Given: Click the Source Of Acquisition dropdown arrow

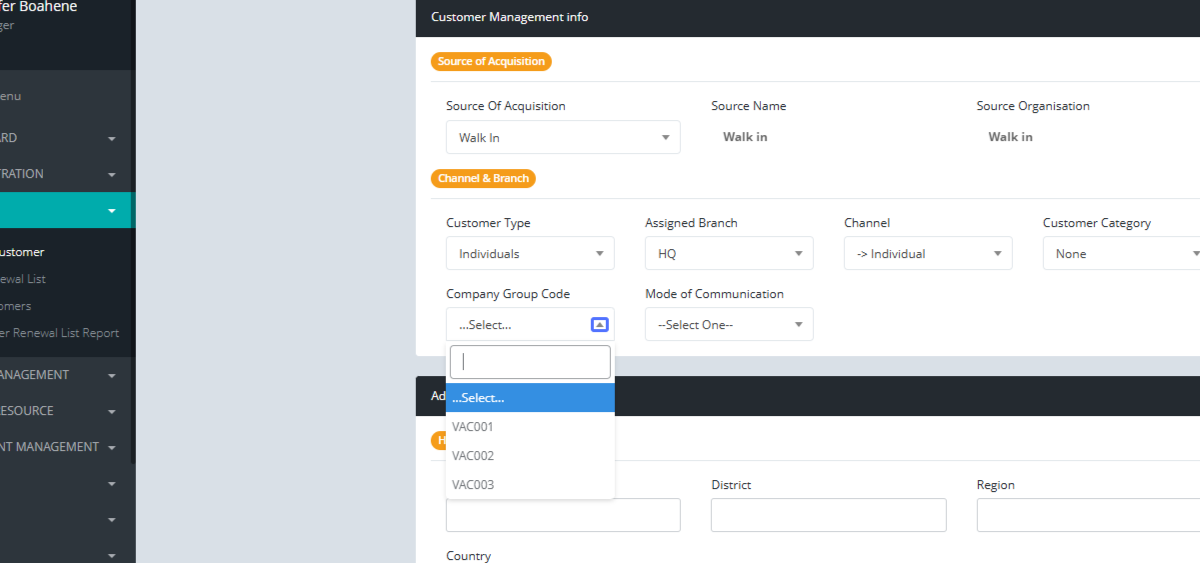Looking at the screenshot, I should coord(666,138).
